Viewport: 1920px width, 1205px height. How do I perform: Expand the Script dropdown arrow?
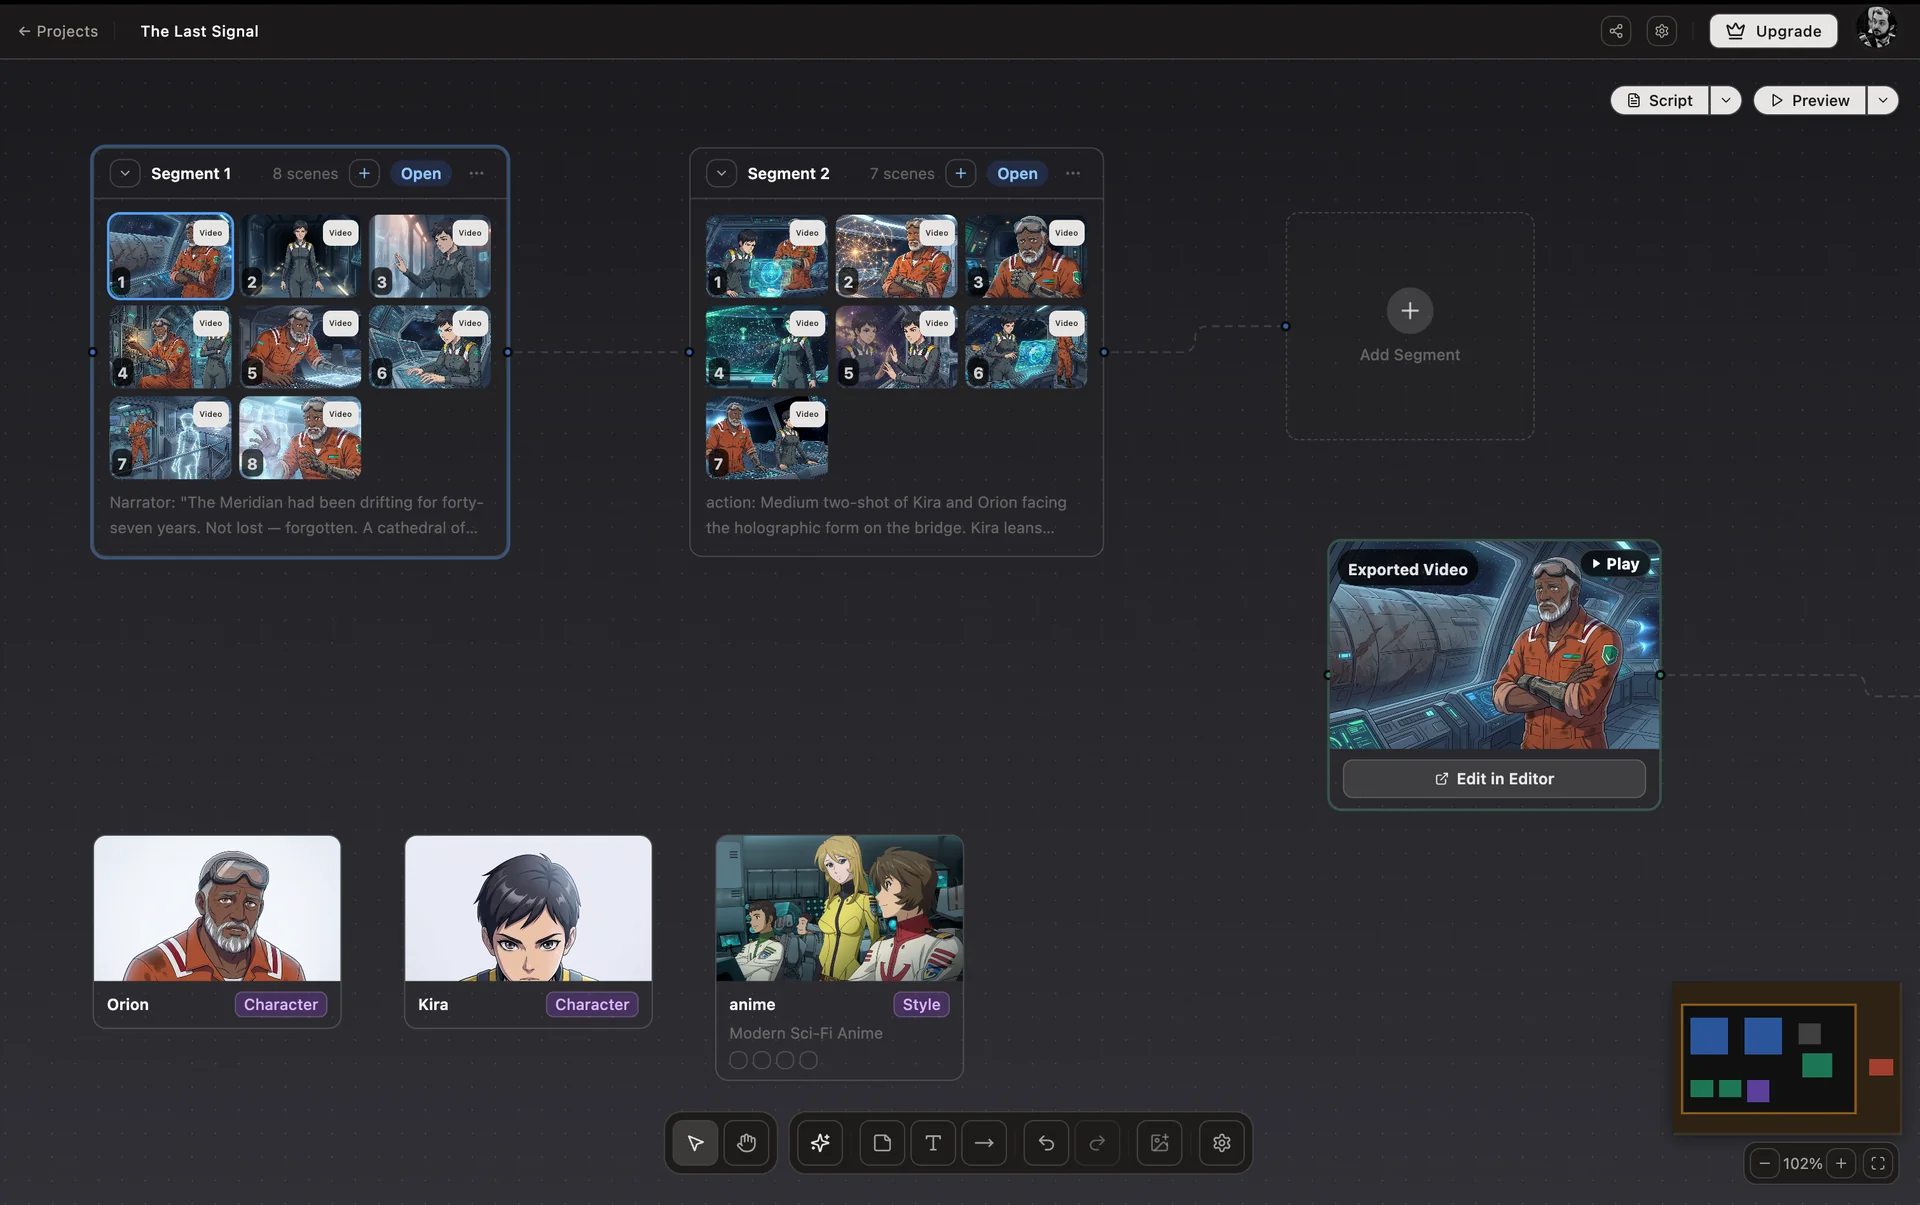click(x=1726, y=100)
